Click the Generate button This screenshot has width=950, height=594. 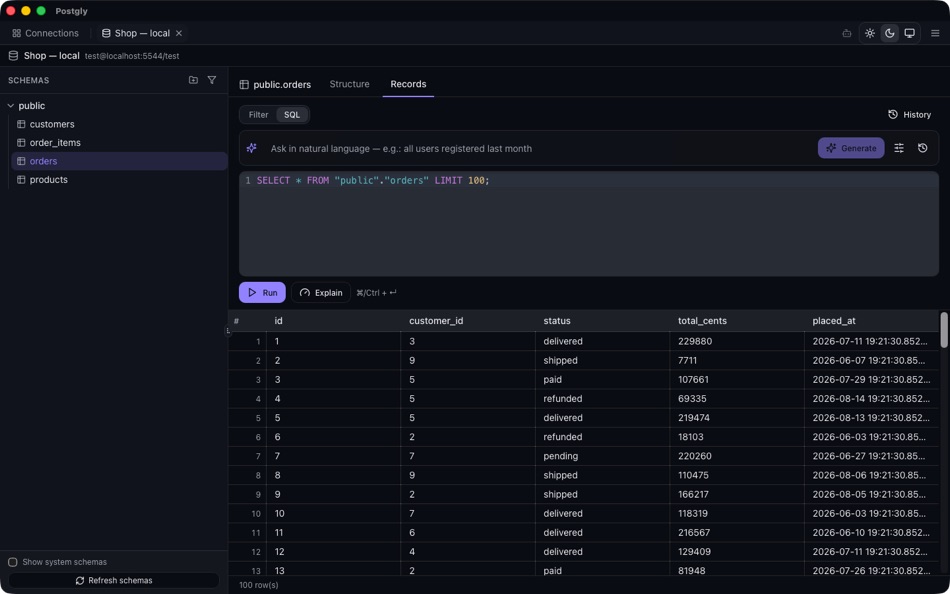[x=851, y=148]
